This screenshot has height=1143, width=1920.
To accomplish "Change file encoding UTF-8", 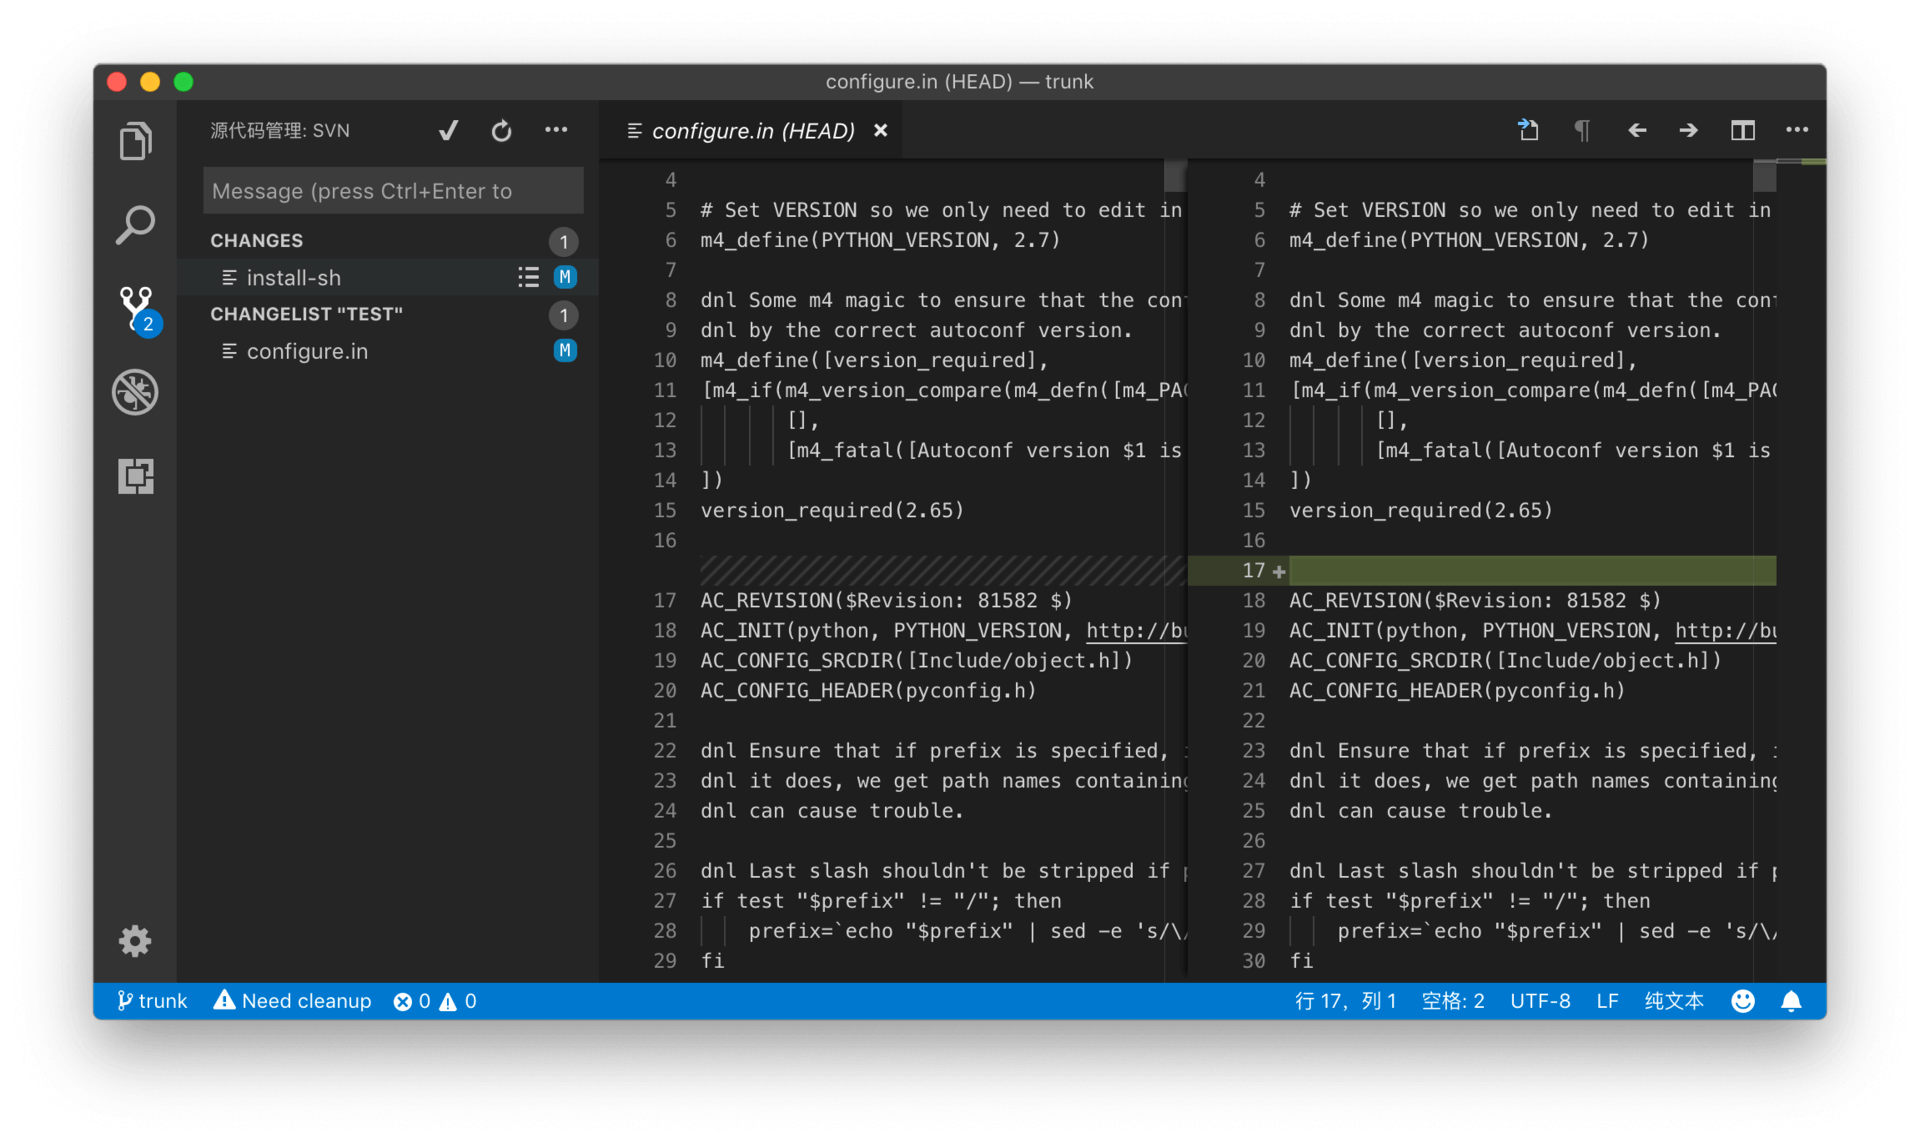I will 1540,1001.
